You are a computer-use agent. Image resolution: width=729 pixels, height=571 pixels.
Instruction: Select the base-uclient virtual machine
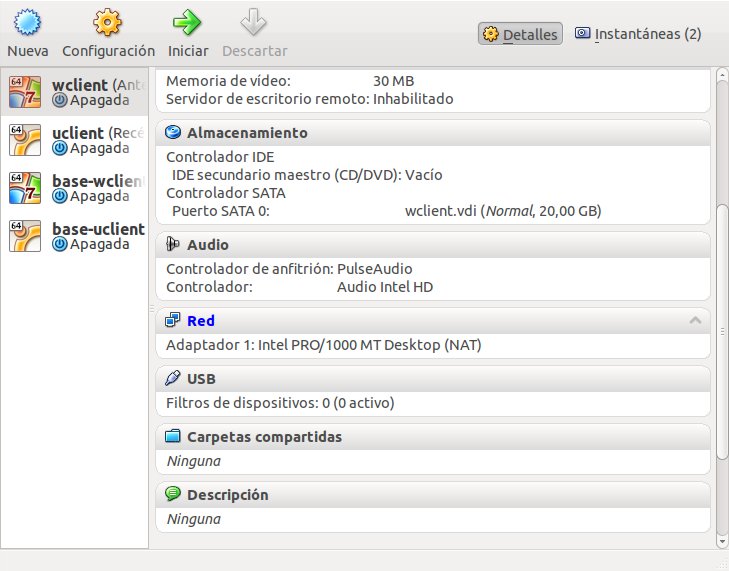point(74,235)
